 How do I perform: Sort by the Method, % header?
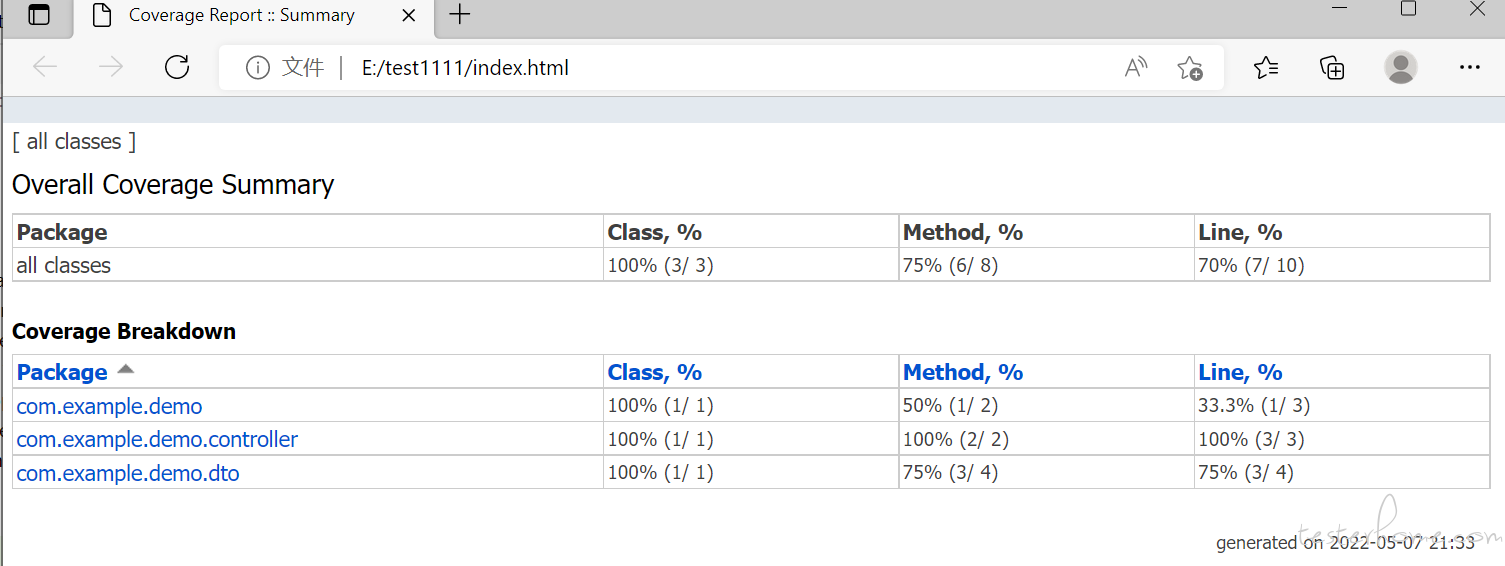tap(963, 372)
